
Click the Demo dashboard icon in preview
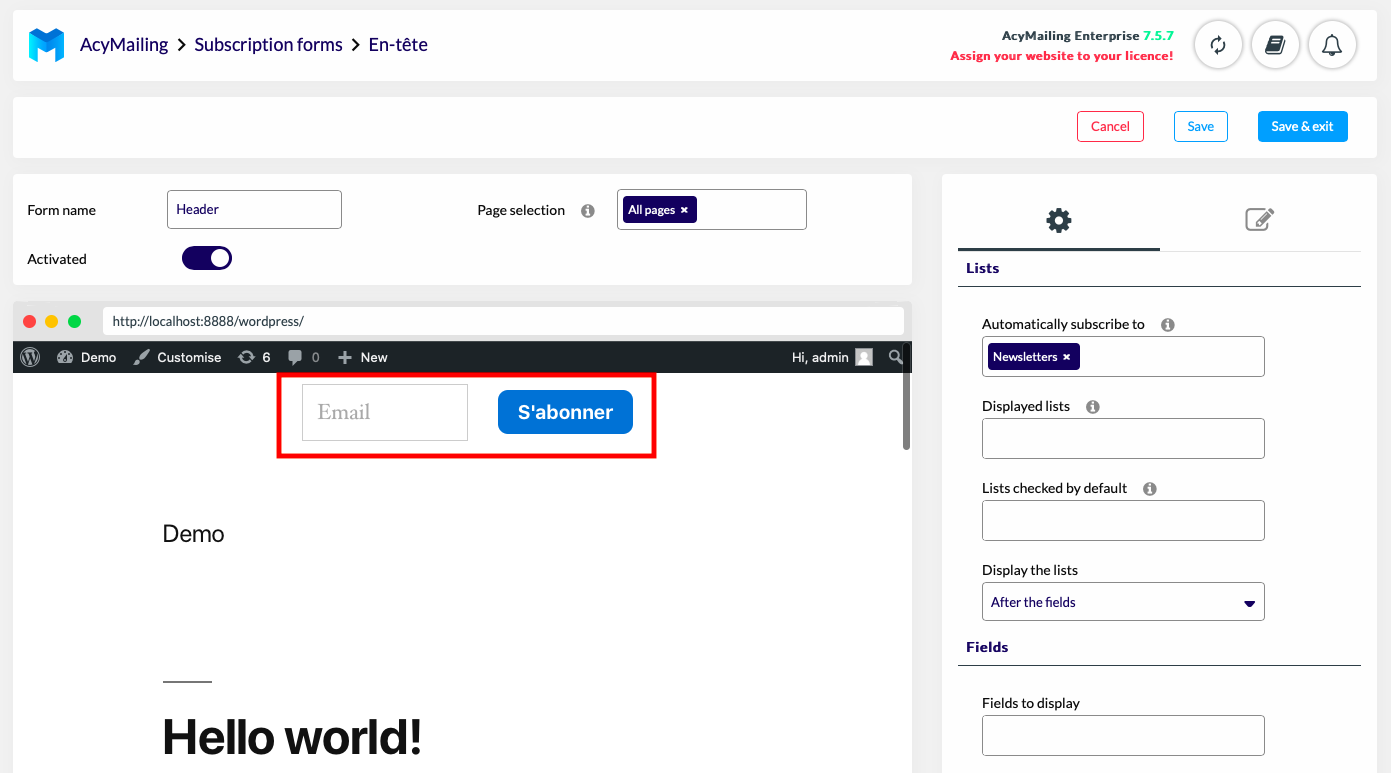click(66, 357)
